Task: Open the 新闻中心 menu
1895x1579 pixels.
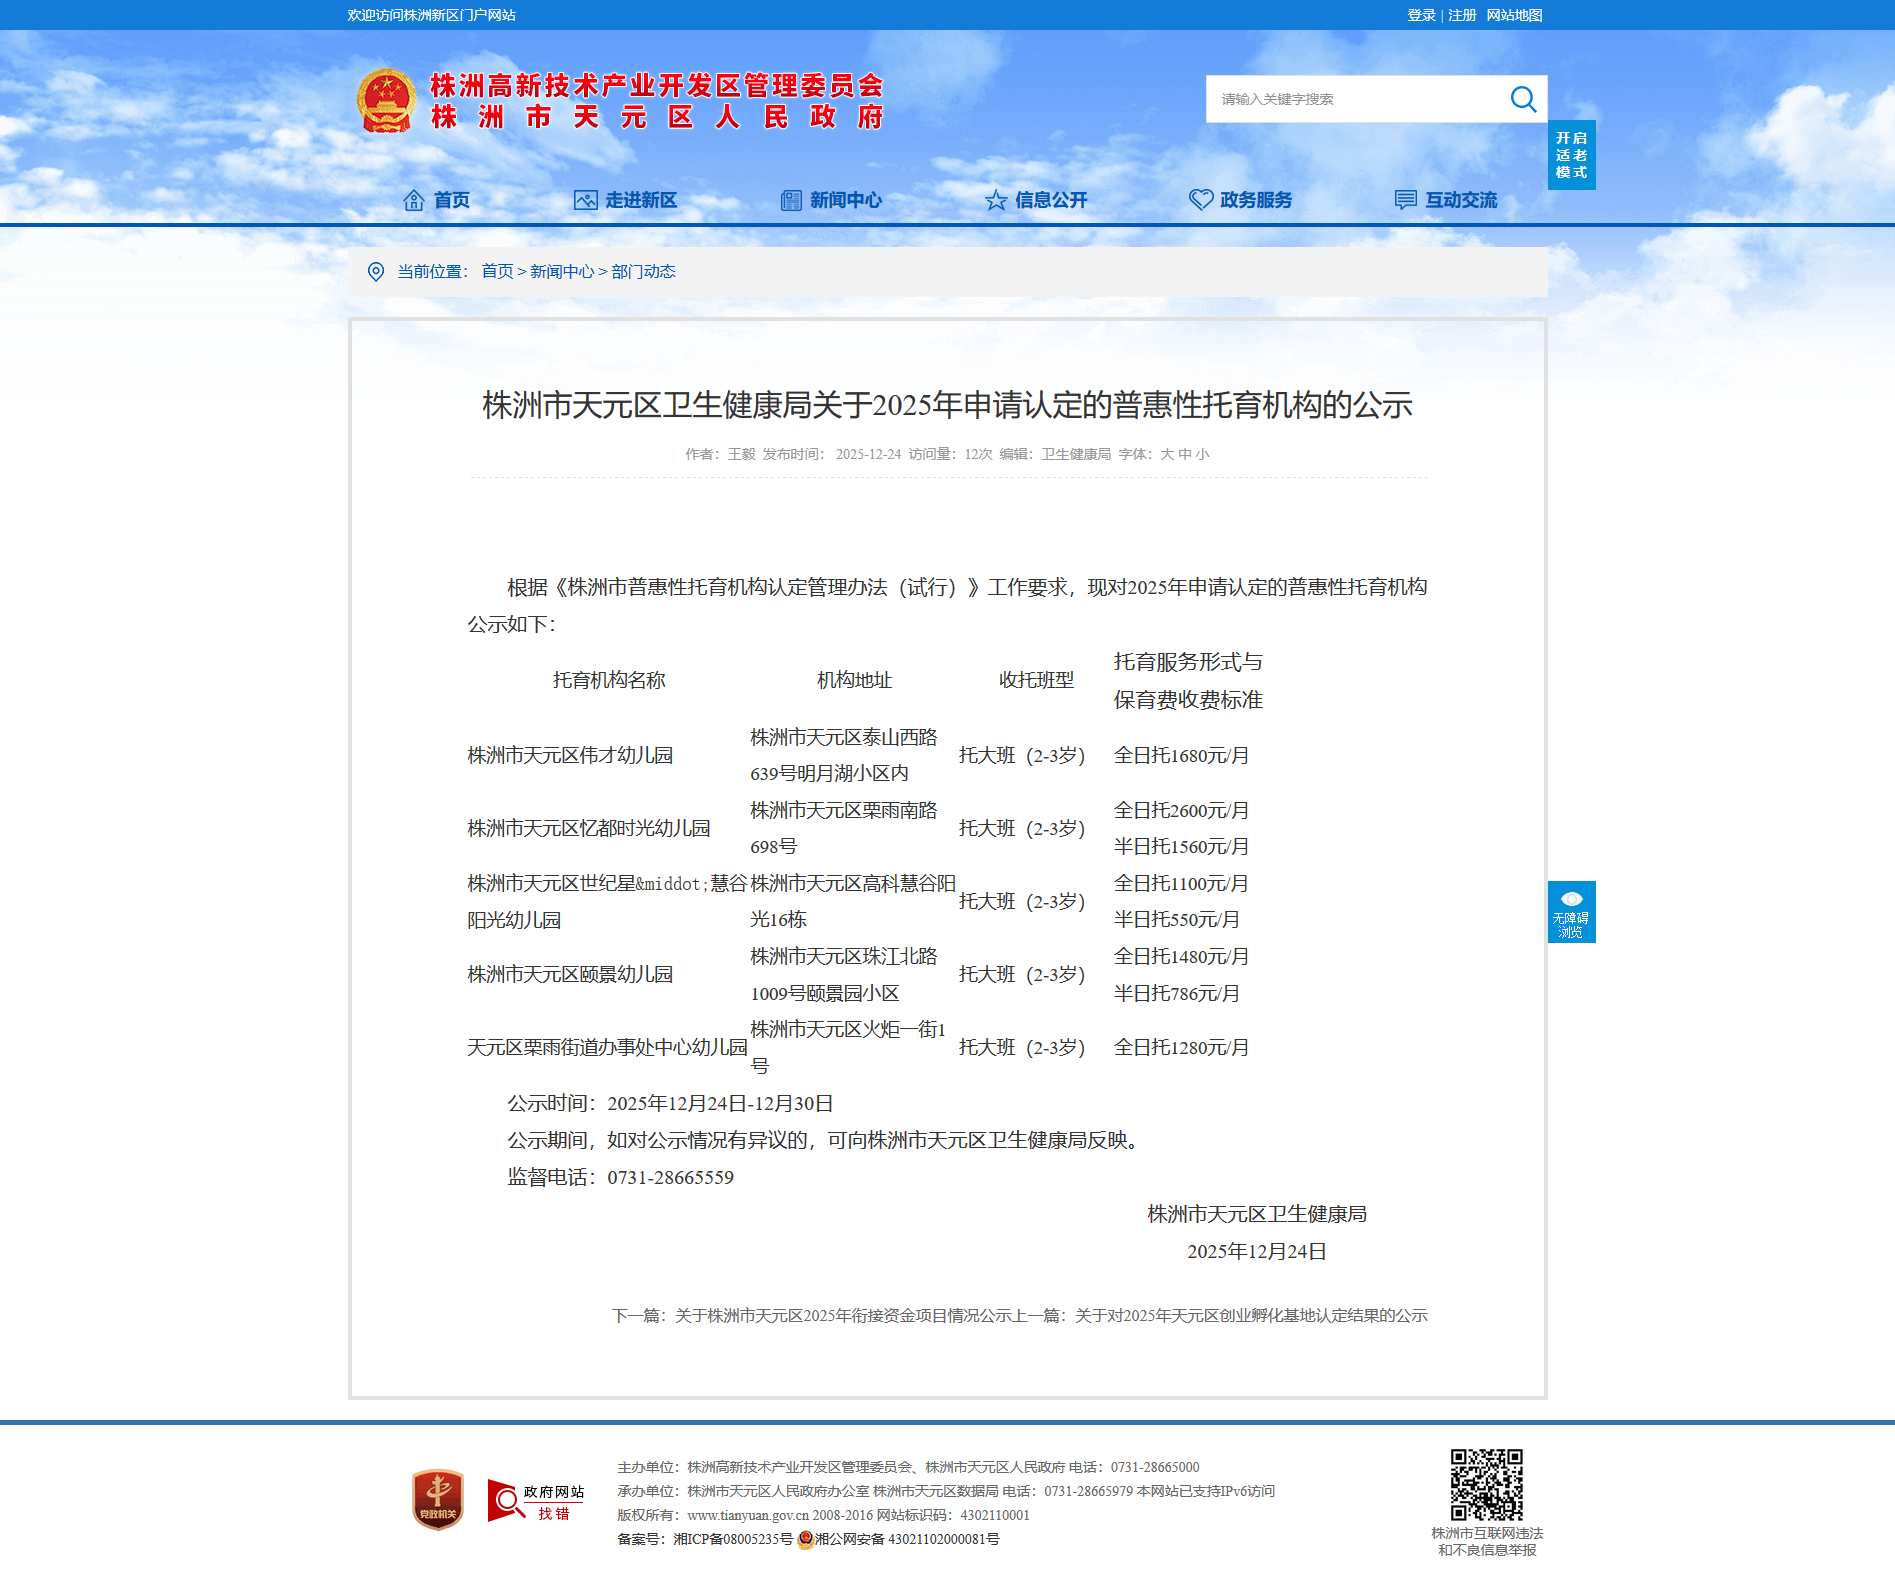Action: 845,200
